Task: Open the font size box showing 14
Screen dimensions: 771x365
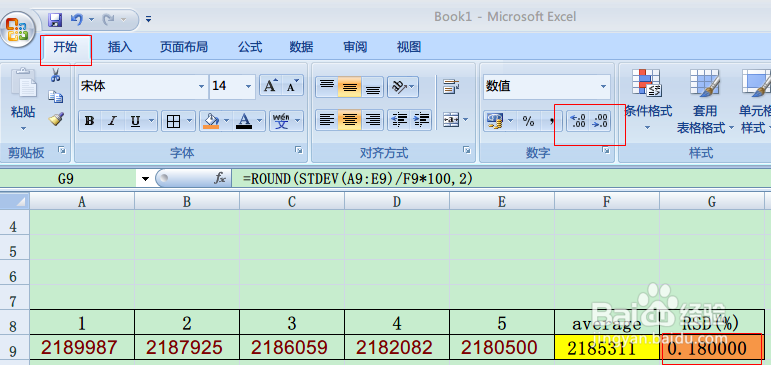Action: (232, 87)
